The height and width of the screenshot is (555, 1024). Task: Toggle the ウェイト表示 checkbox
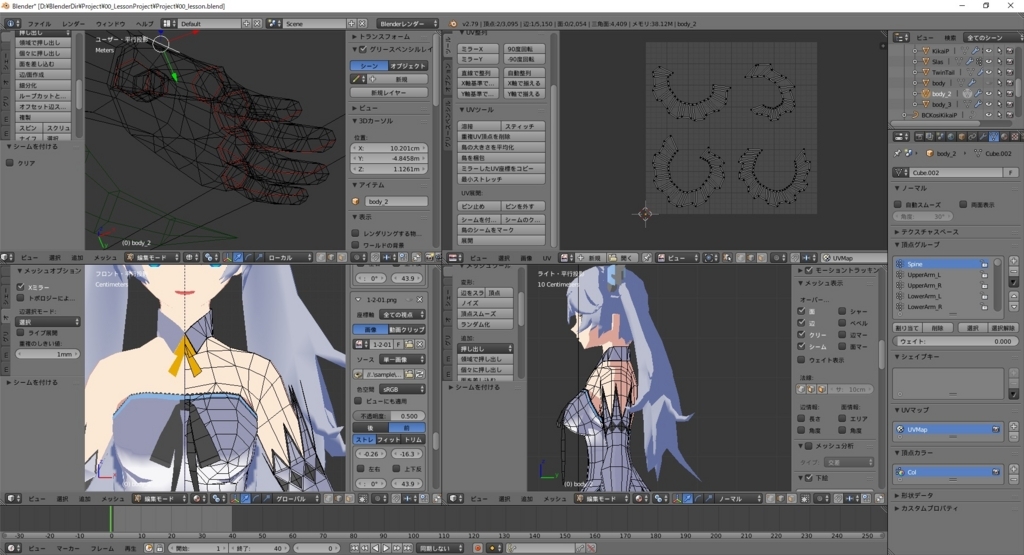801,359
